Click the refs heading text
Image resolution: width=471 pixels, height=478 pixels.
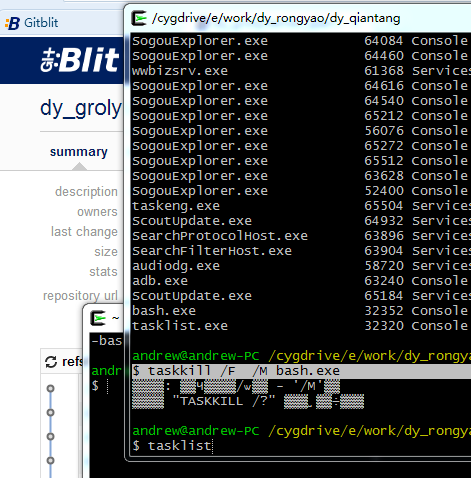tap(72, 362)
